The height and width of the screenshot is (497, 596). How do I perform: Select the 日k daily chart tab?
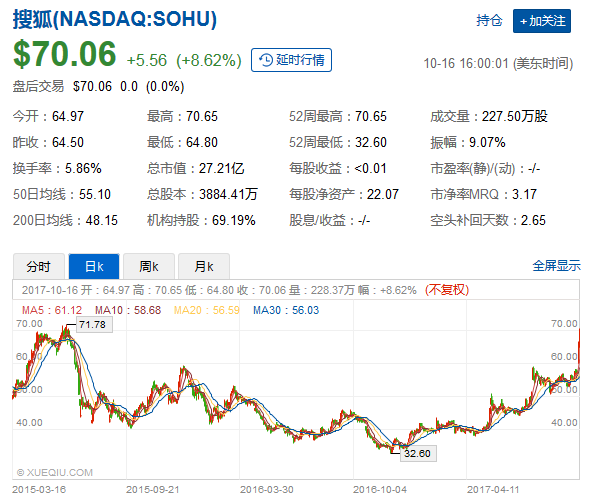pos(94,266)
